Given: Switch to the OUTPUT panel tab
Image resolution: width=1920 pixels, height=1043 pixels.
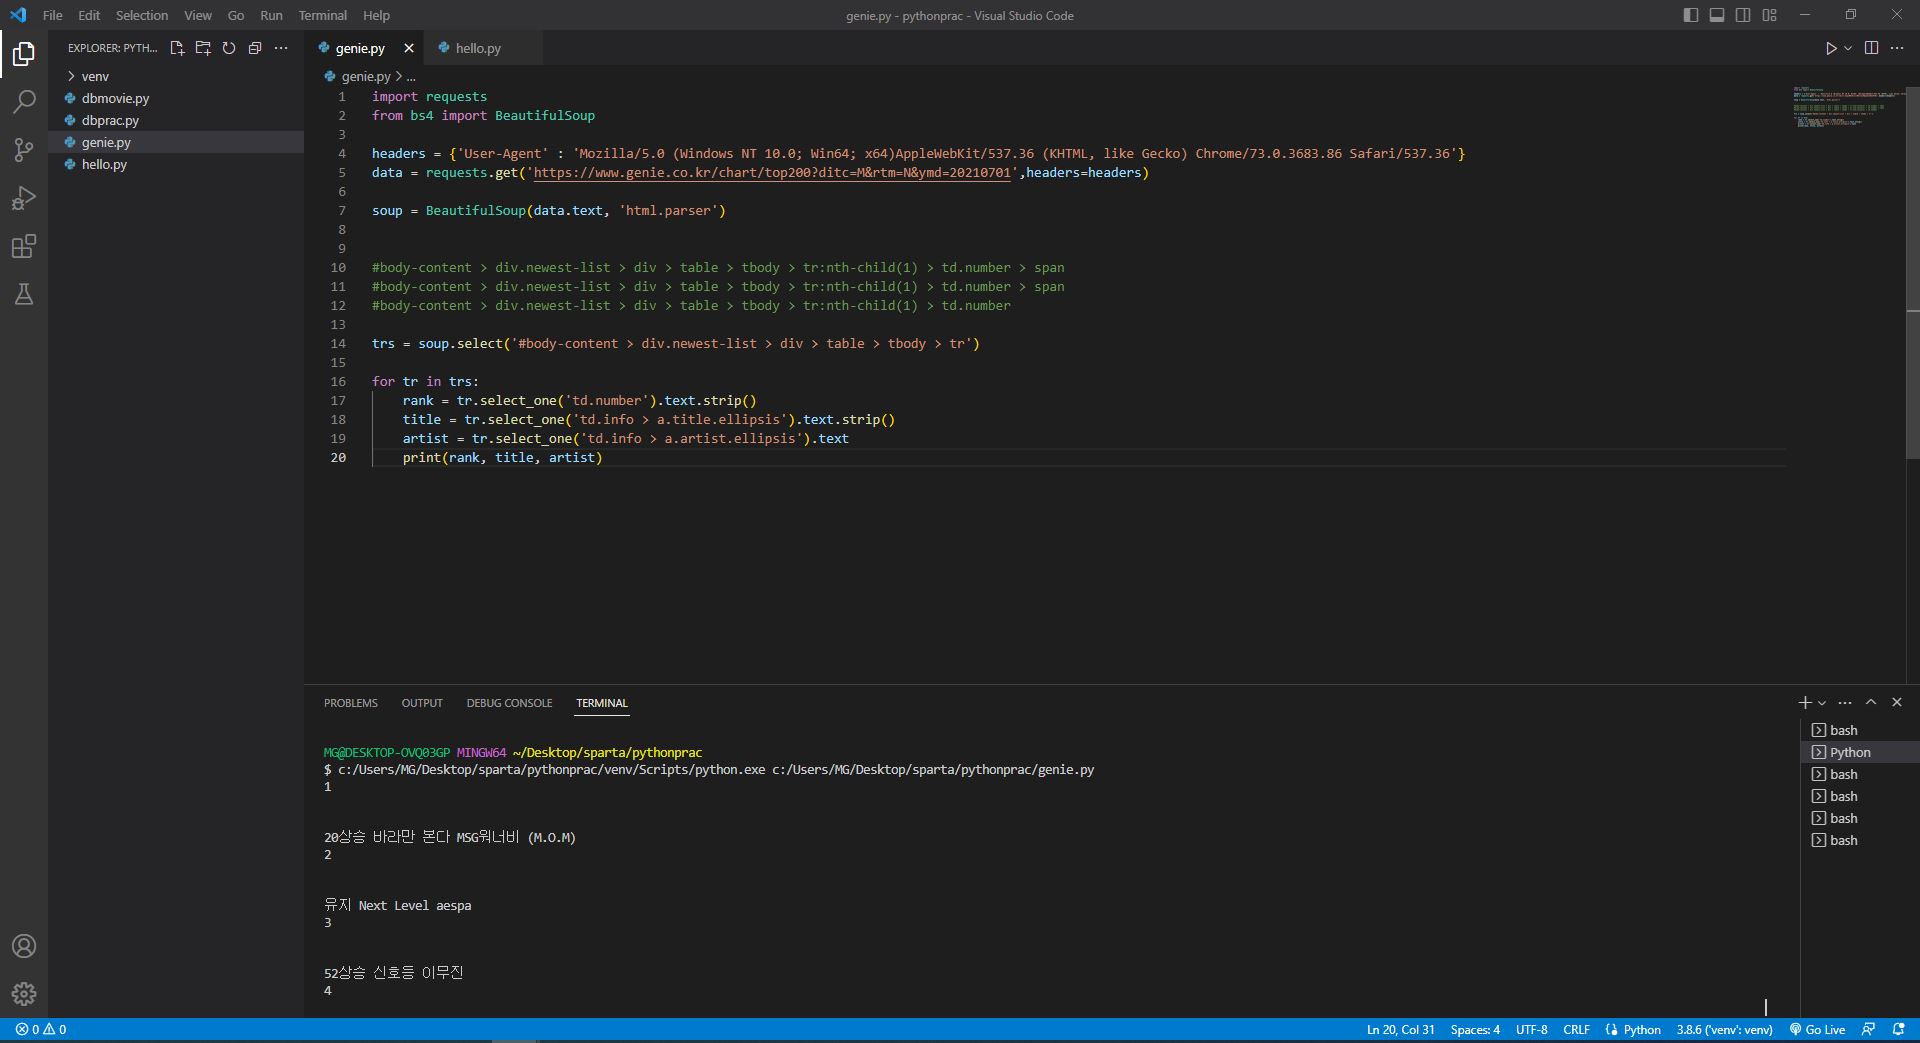Looking at the screenshot, I should point(422,703).
